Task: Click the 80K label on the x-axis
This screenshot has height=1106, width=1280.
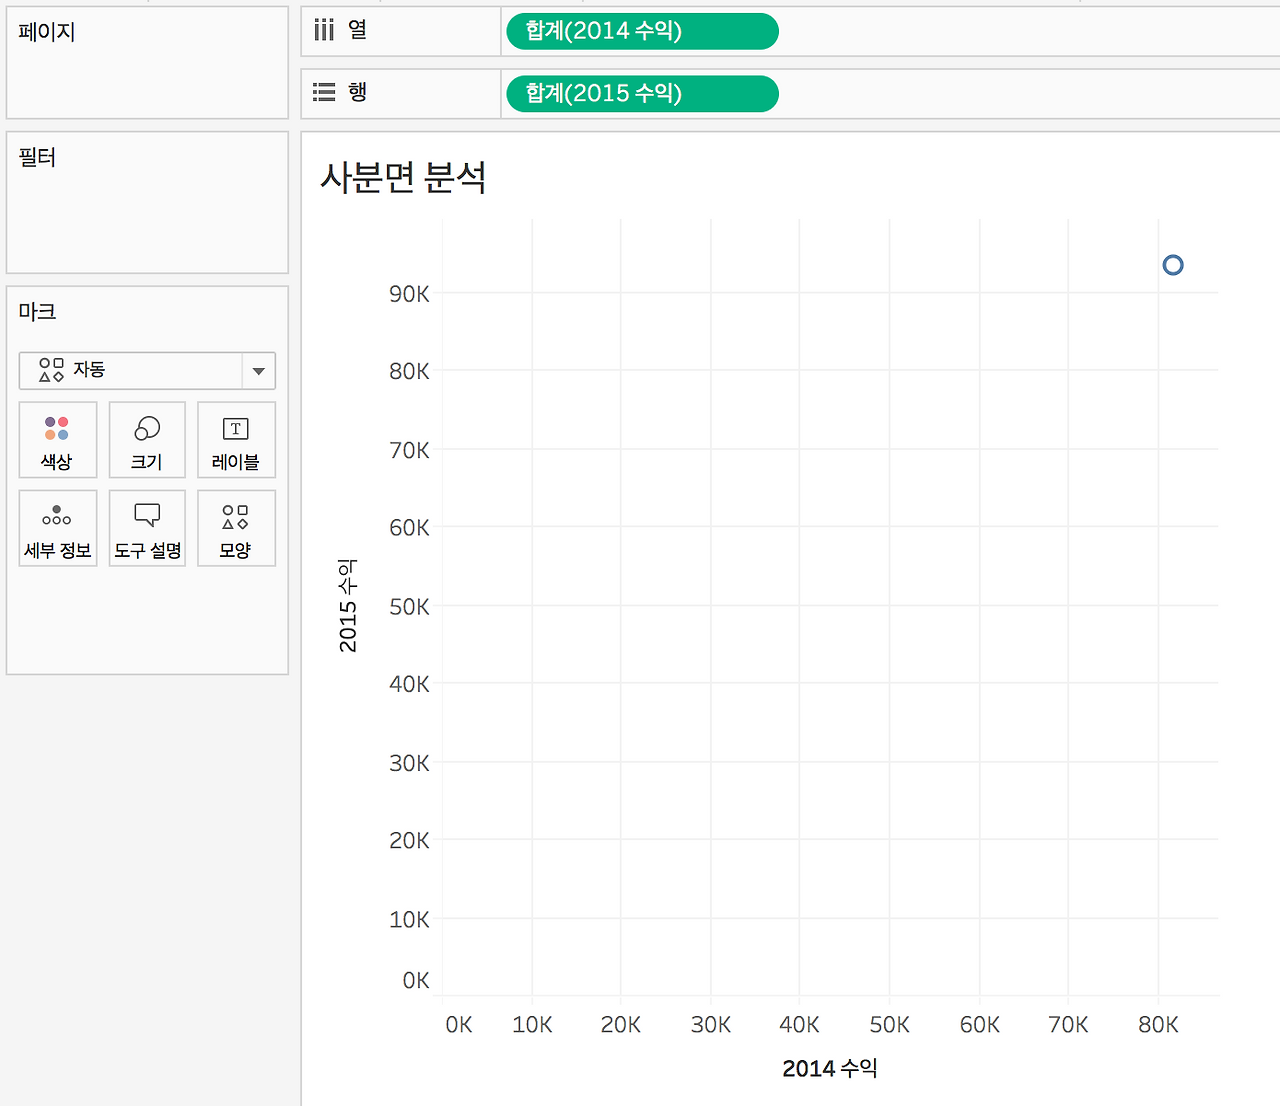Action: [1158, 1024]
